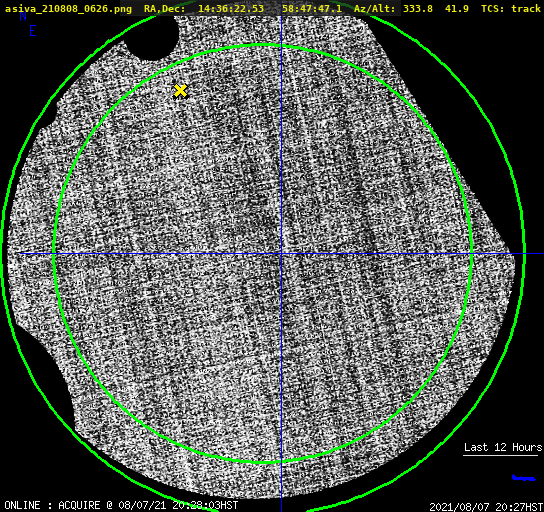Click the Dec value 58:47:47.1
The height and width of the screenshot is (512, 544).
(312, 8)
